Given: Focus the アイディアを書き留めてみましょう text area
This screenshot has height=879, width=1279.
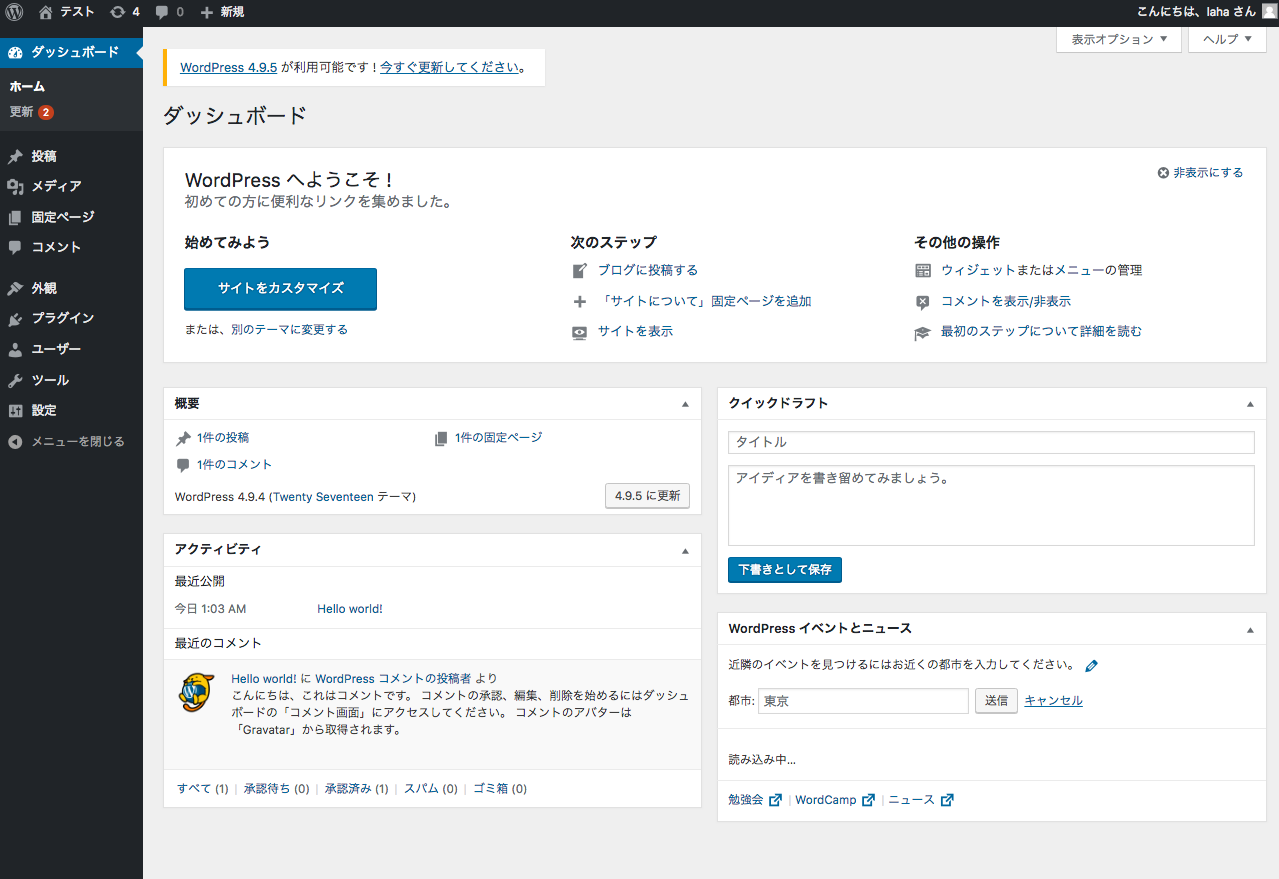Looking at the screenshot, I should click(x=991, y=505).
